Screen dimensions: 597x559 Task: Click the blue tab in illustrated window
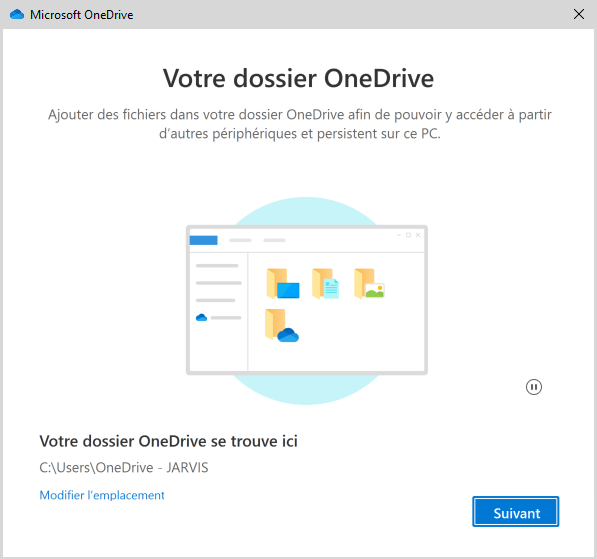[204, 240]
